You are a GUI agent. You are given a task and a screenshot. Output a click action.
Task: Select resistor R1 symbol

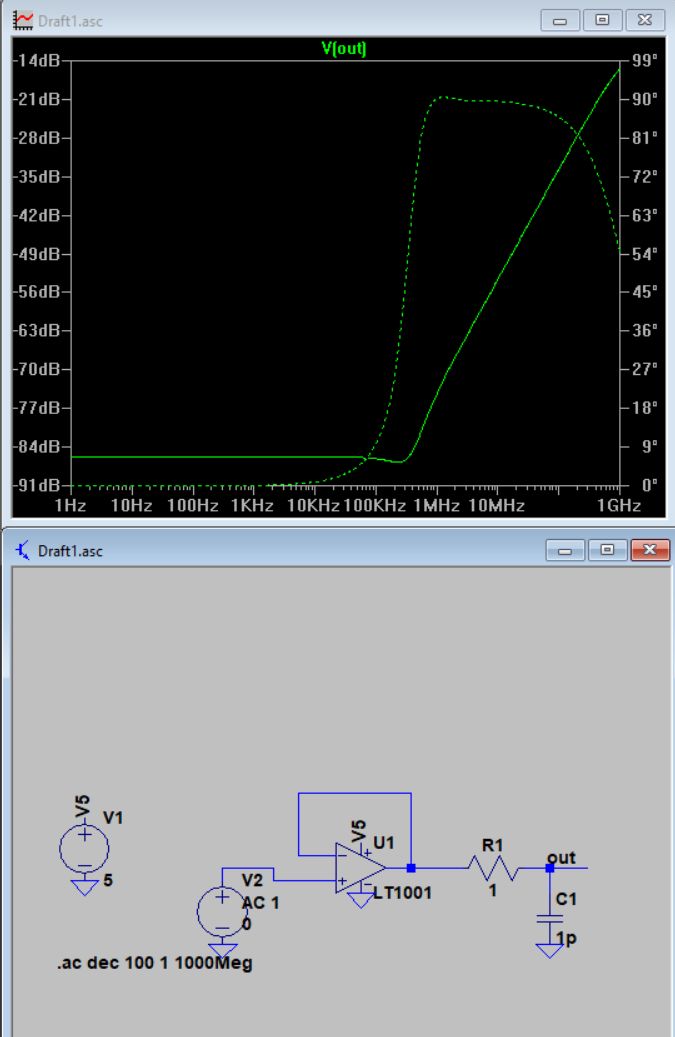click(x=493, y=868)
